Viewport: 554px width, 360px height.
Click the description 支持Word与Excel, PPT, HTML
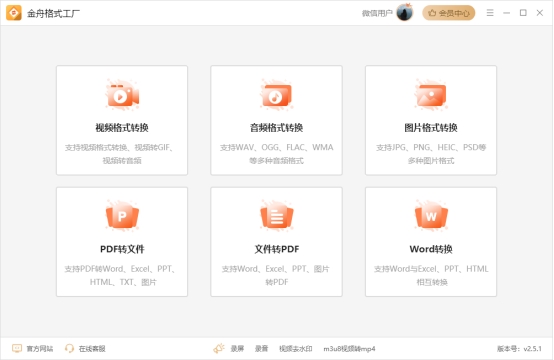coord(431,275)
